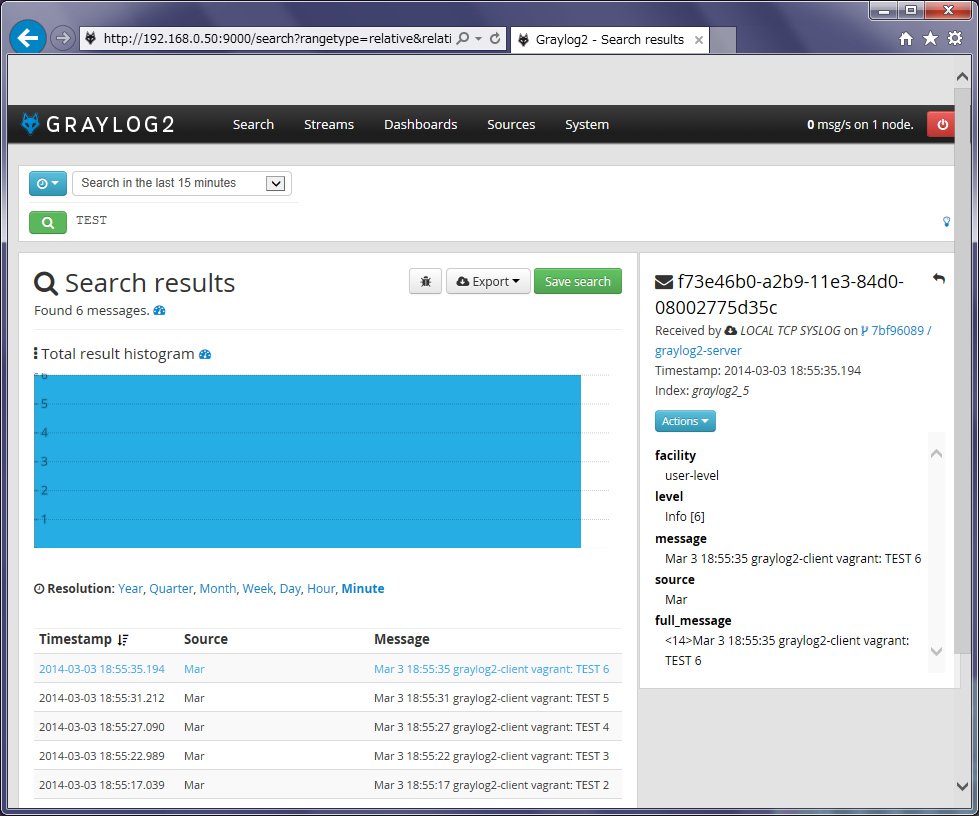Select the TEST 3 message row
The image size is (979, 816).
coord(328,756)
